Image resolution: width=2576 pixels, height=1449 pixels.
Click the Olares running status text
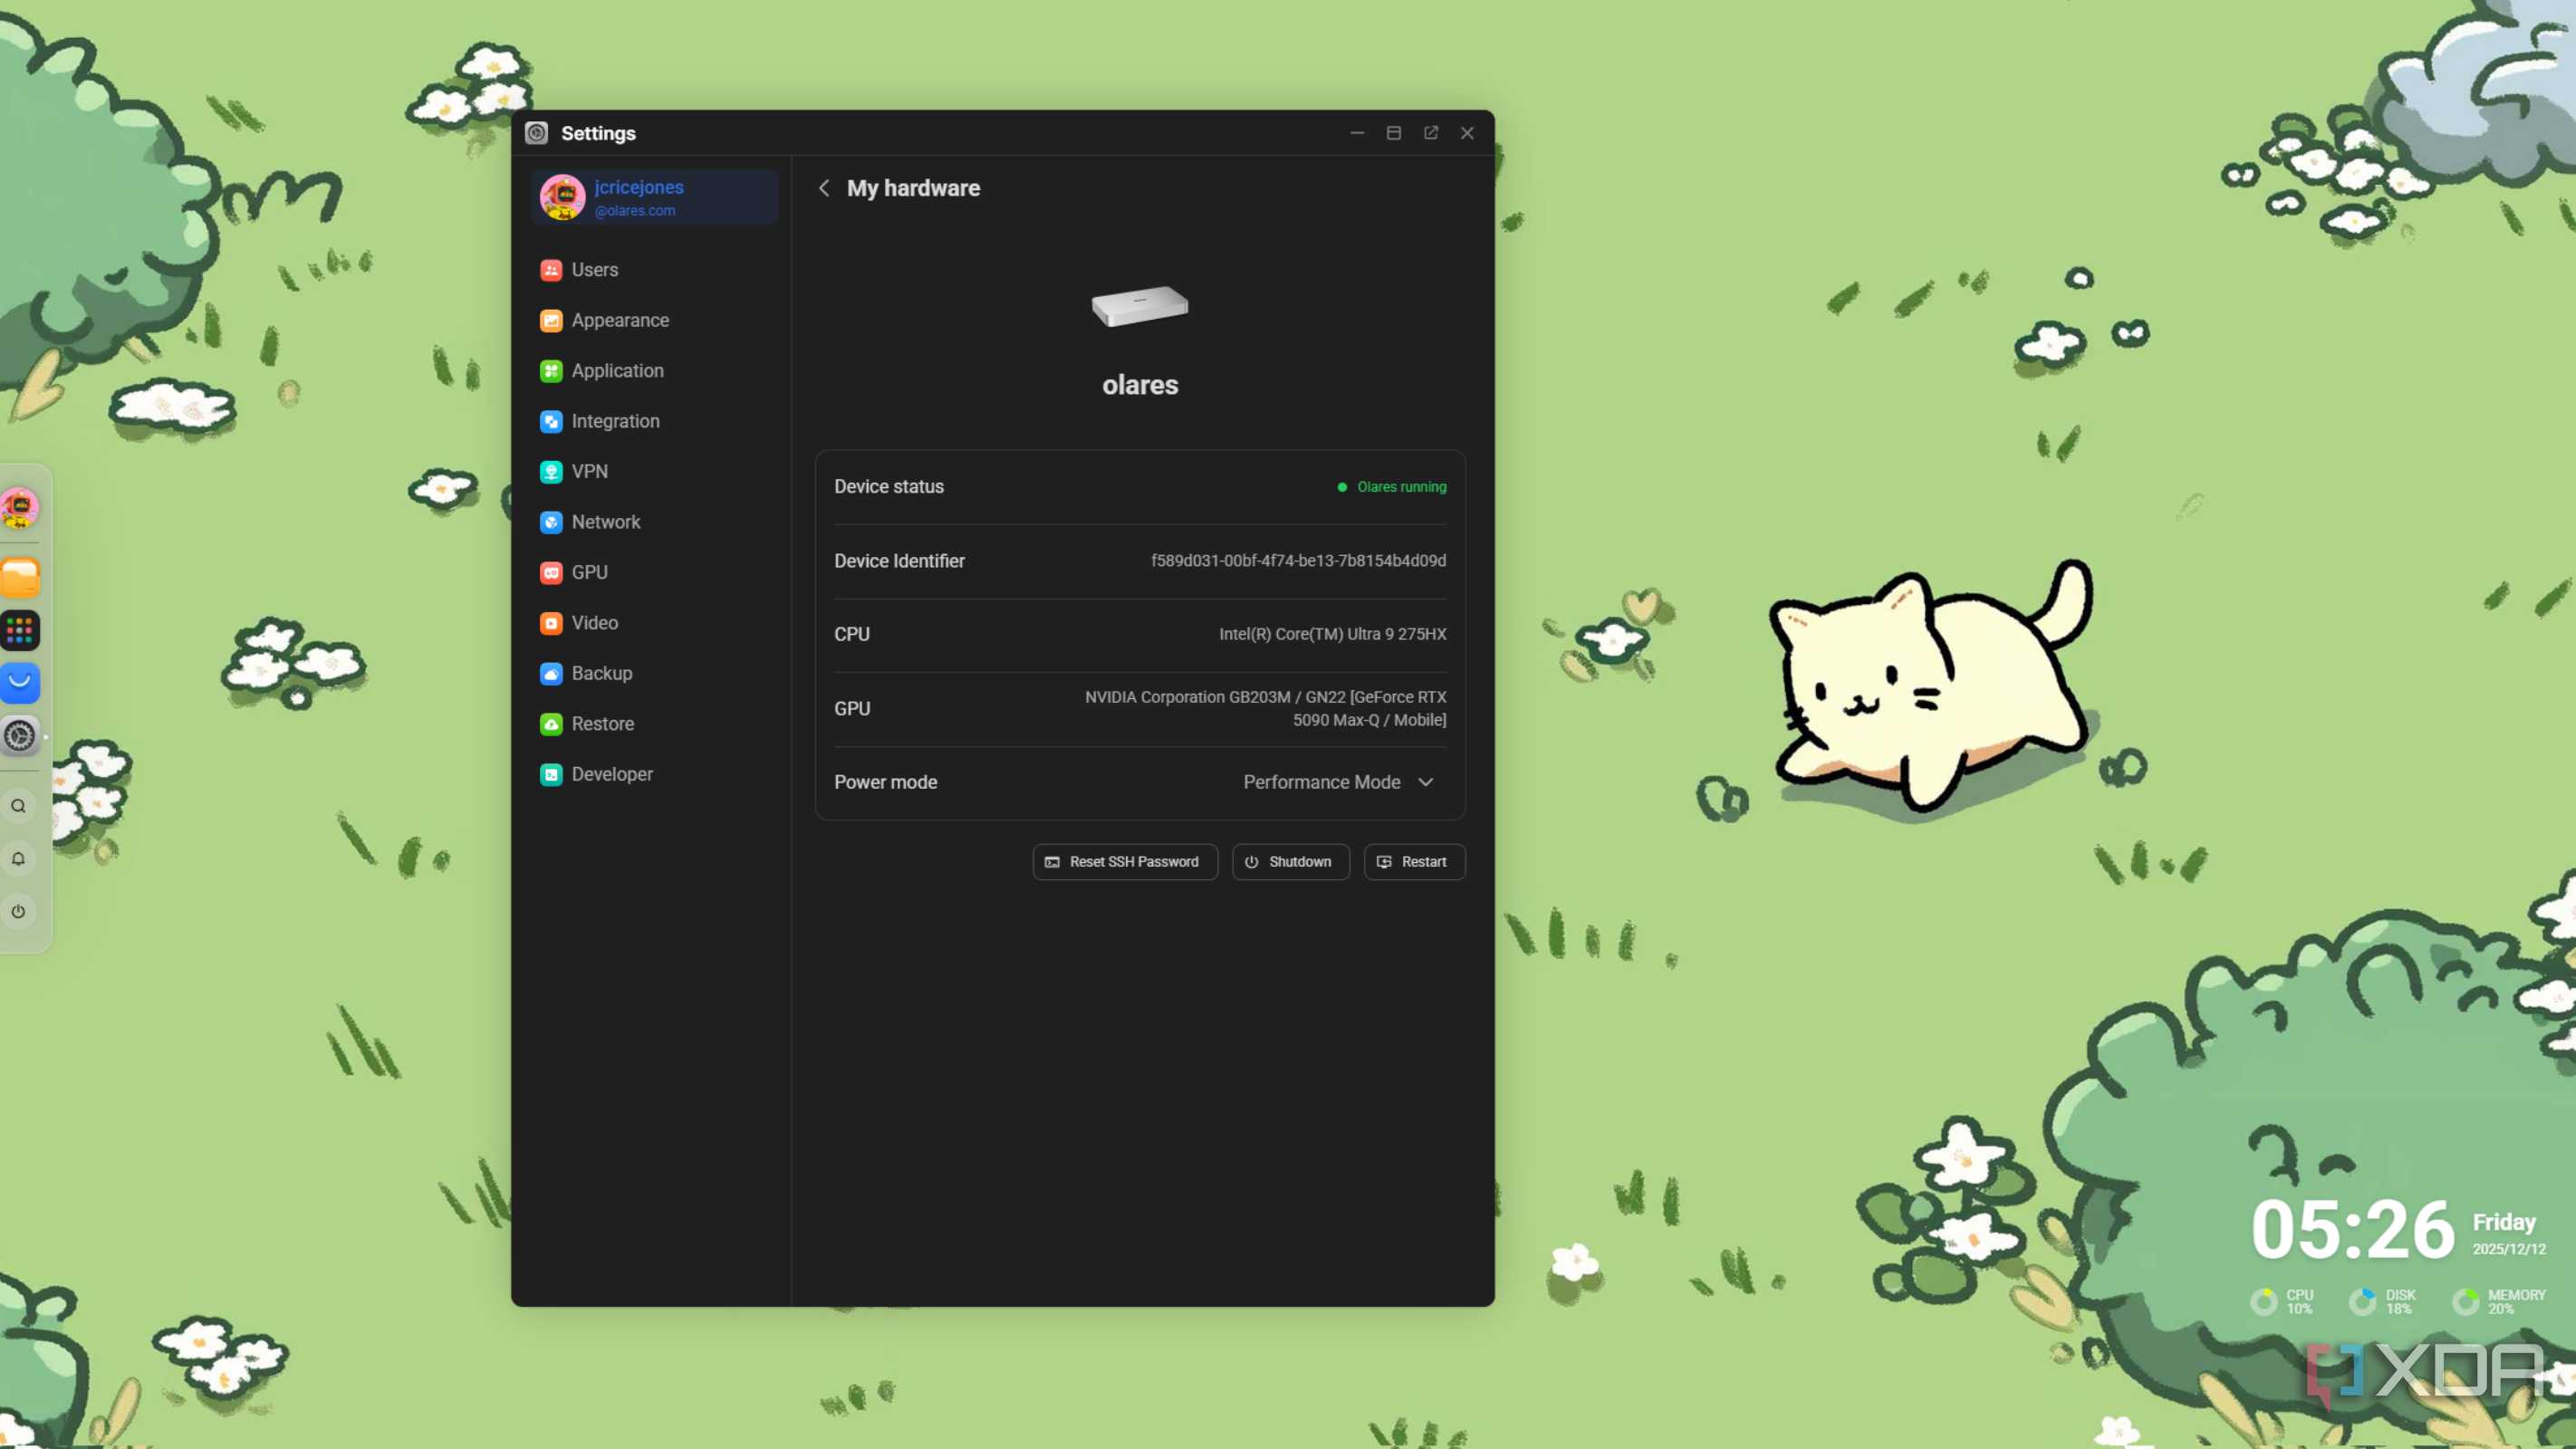tap(1401, 487)
